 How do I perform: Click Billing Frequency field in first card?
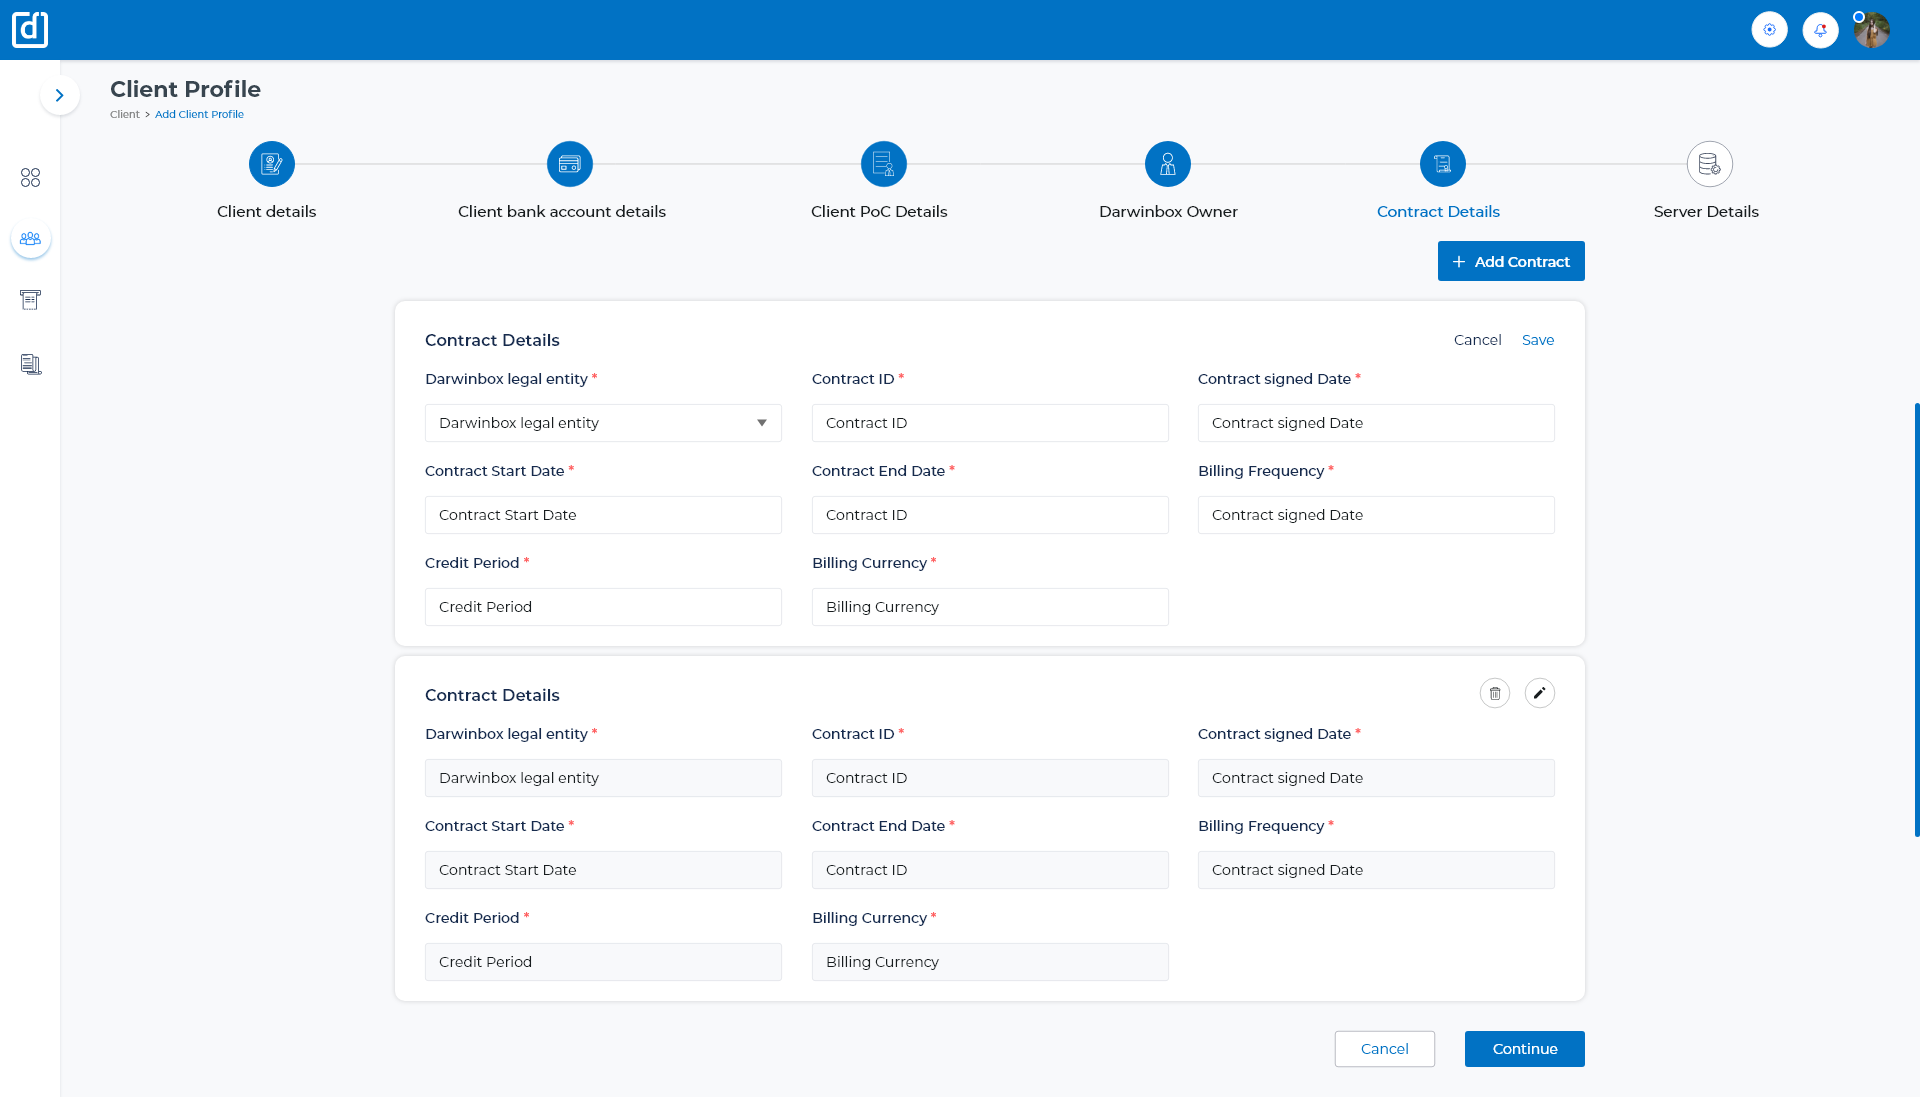[x=1376, y=515]
